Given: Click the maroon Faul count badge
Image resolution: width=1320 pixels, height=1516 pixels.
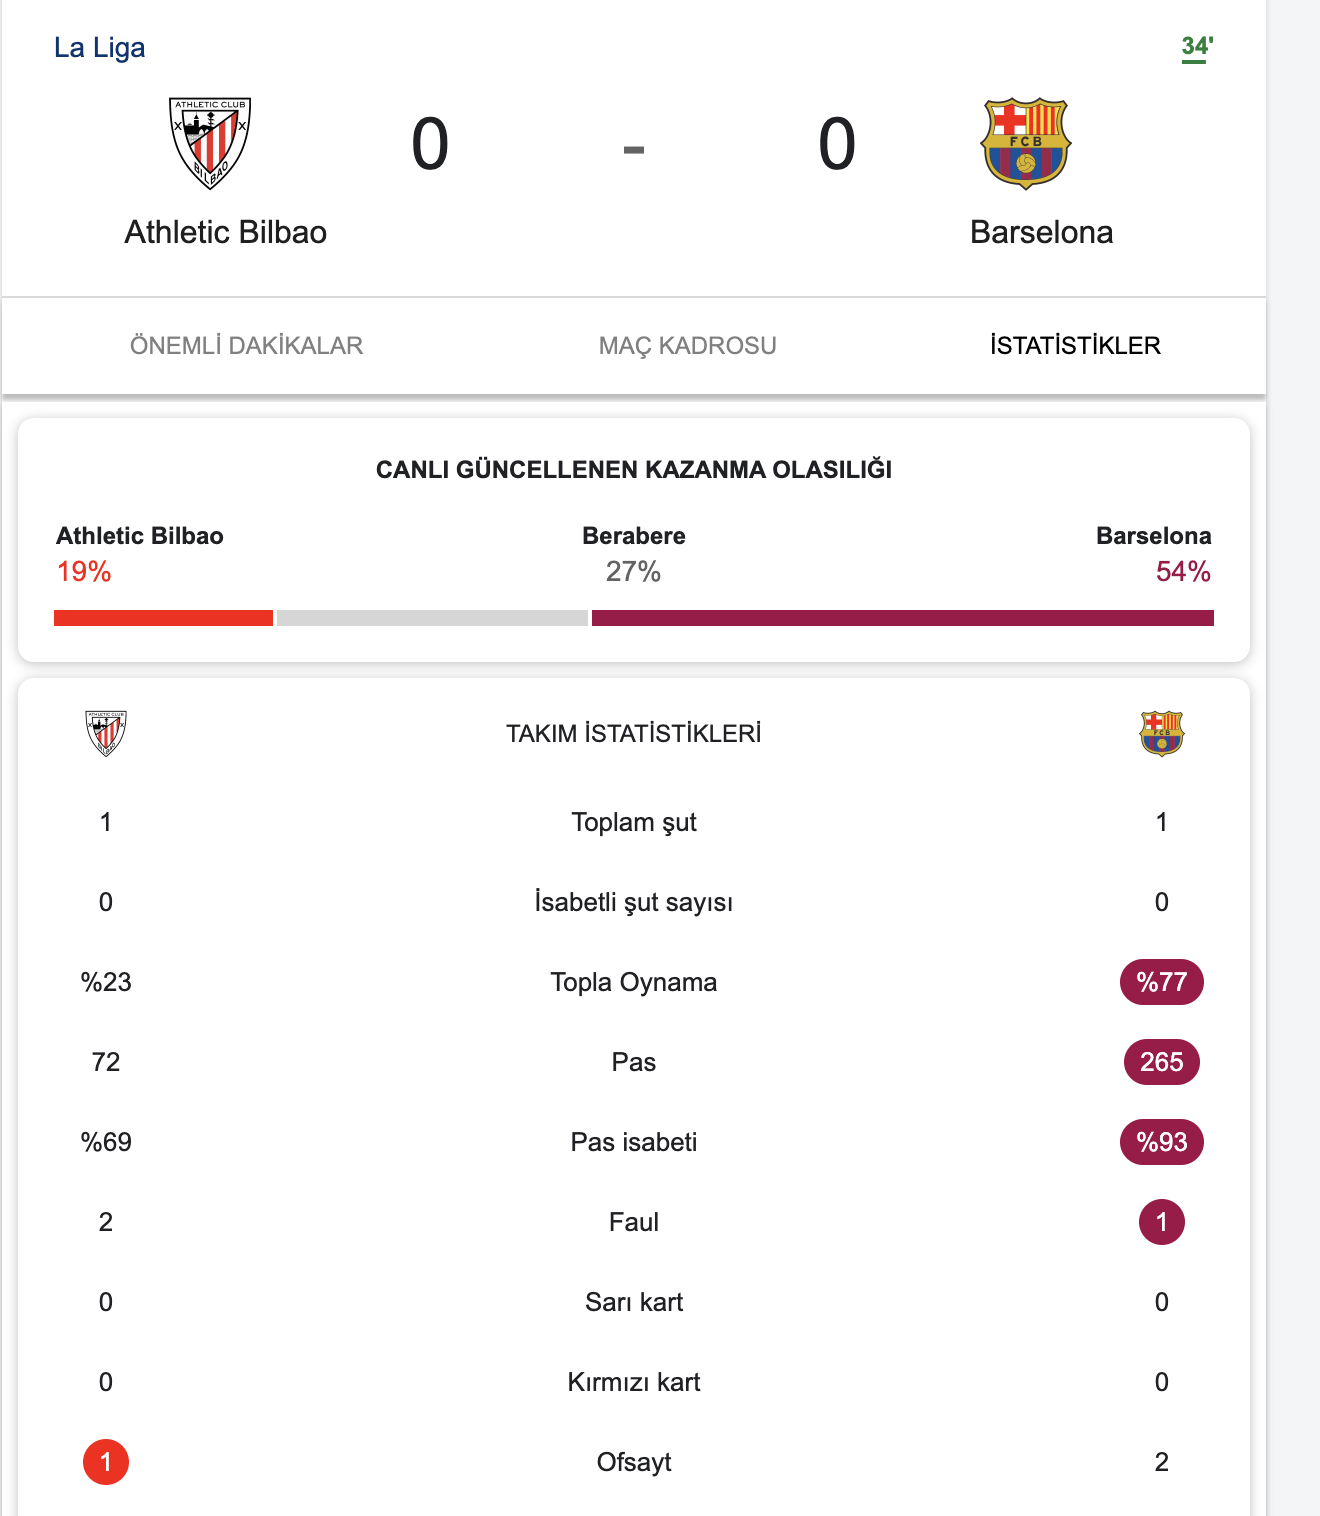Looking at the screenshot, I should 1161,1222.
